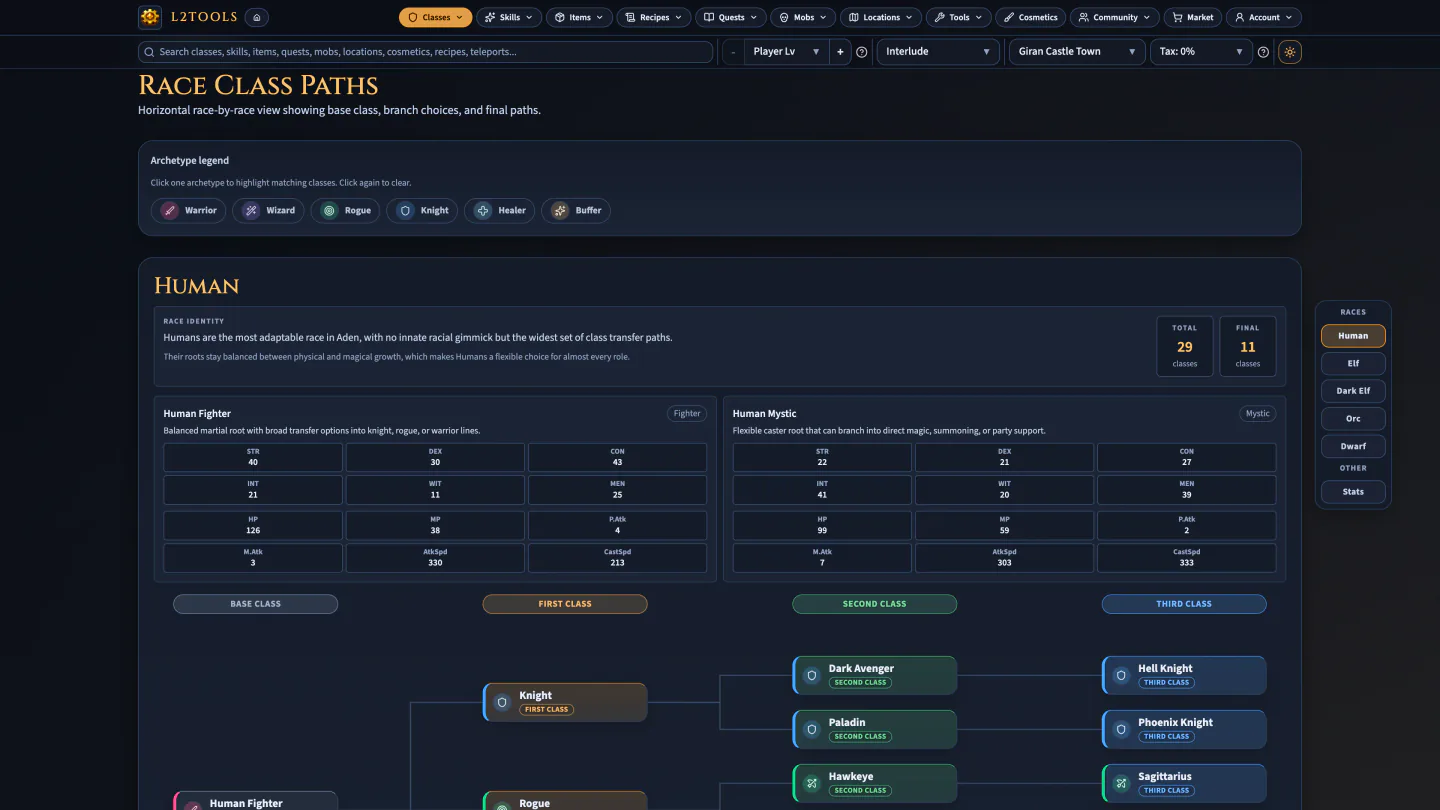Open the Tools menu
This screenshot has height=810, width=1440.
click(959, 17)
